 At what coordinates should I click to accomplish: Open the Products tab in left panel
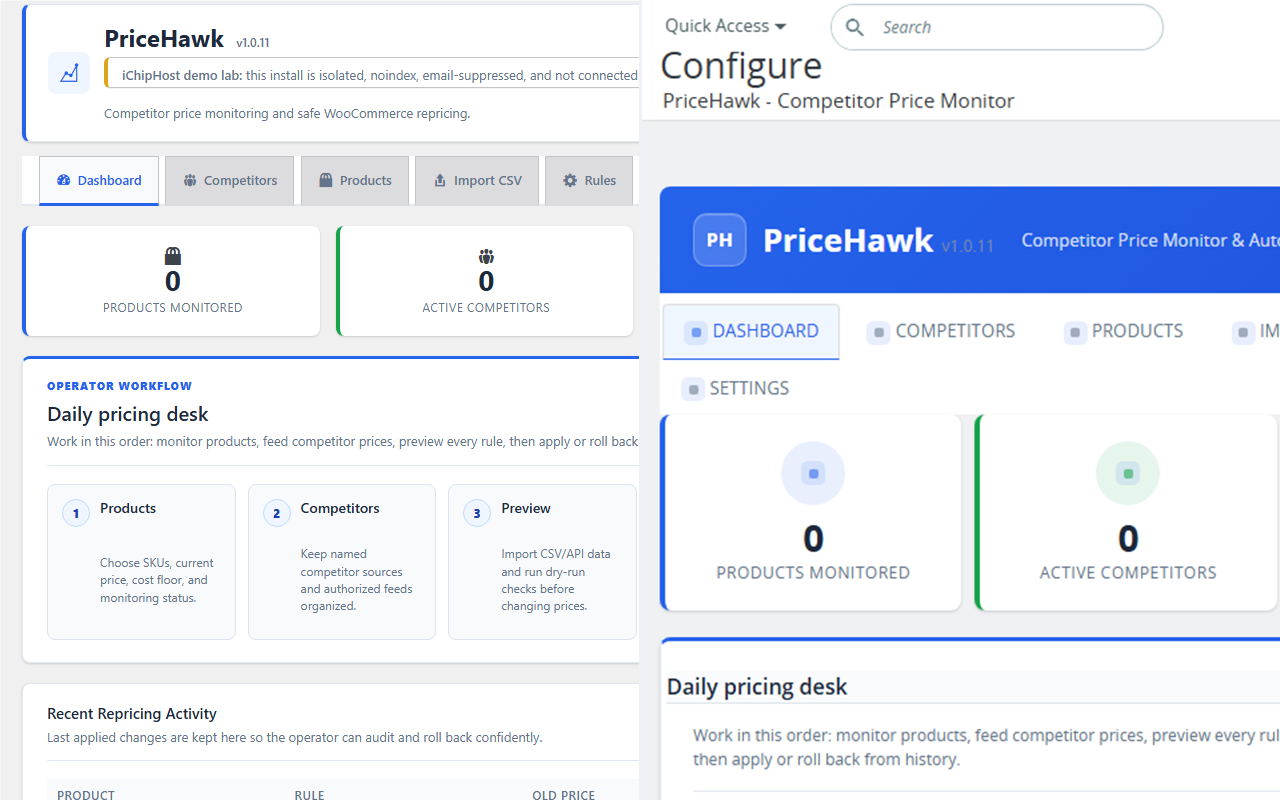(355, 180)
